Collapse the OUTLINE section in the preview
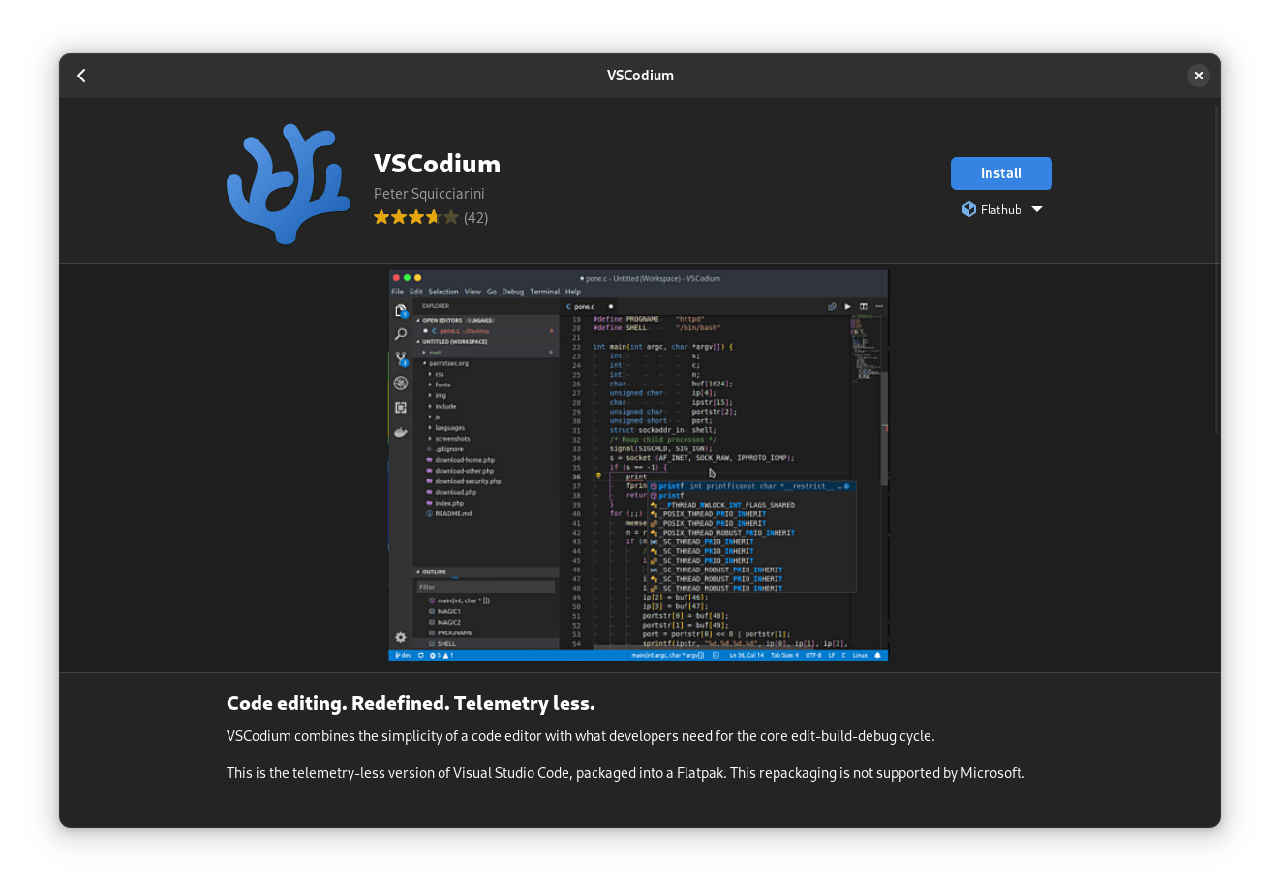The height and width of the screenshot is (893, 1280). tap(434, 572)
